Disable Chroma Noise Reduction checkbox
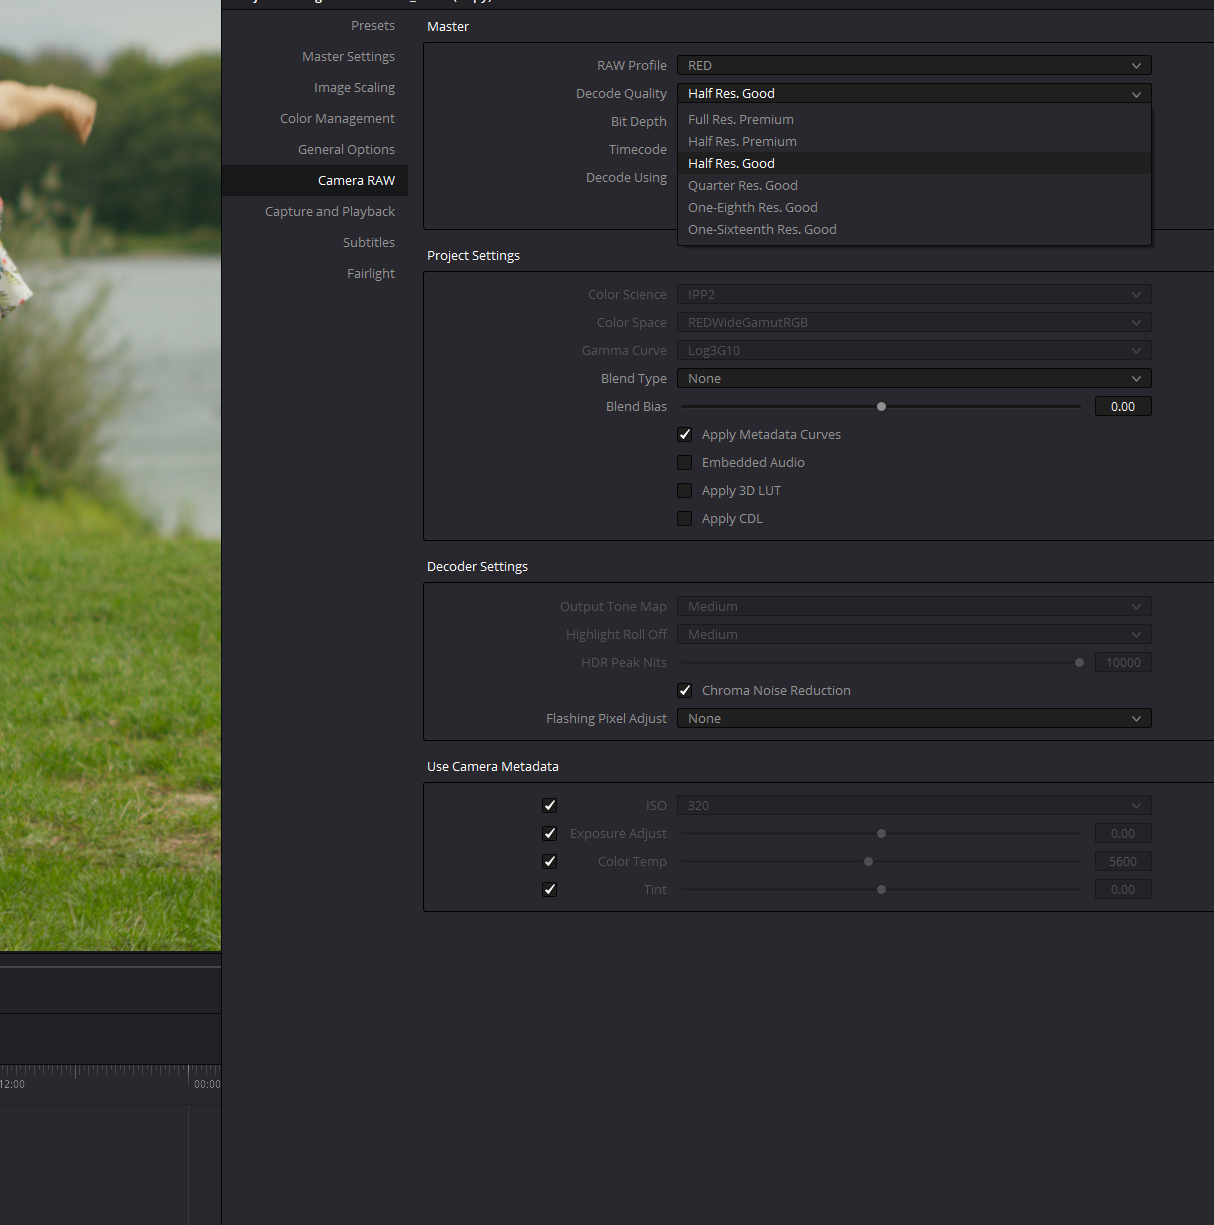This screenshot has height=1225, width=1214. point(685,690)
